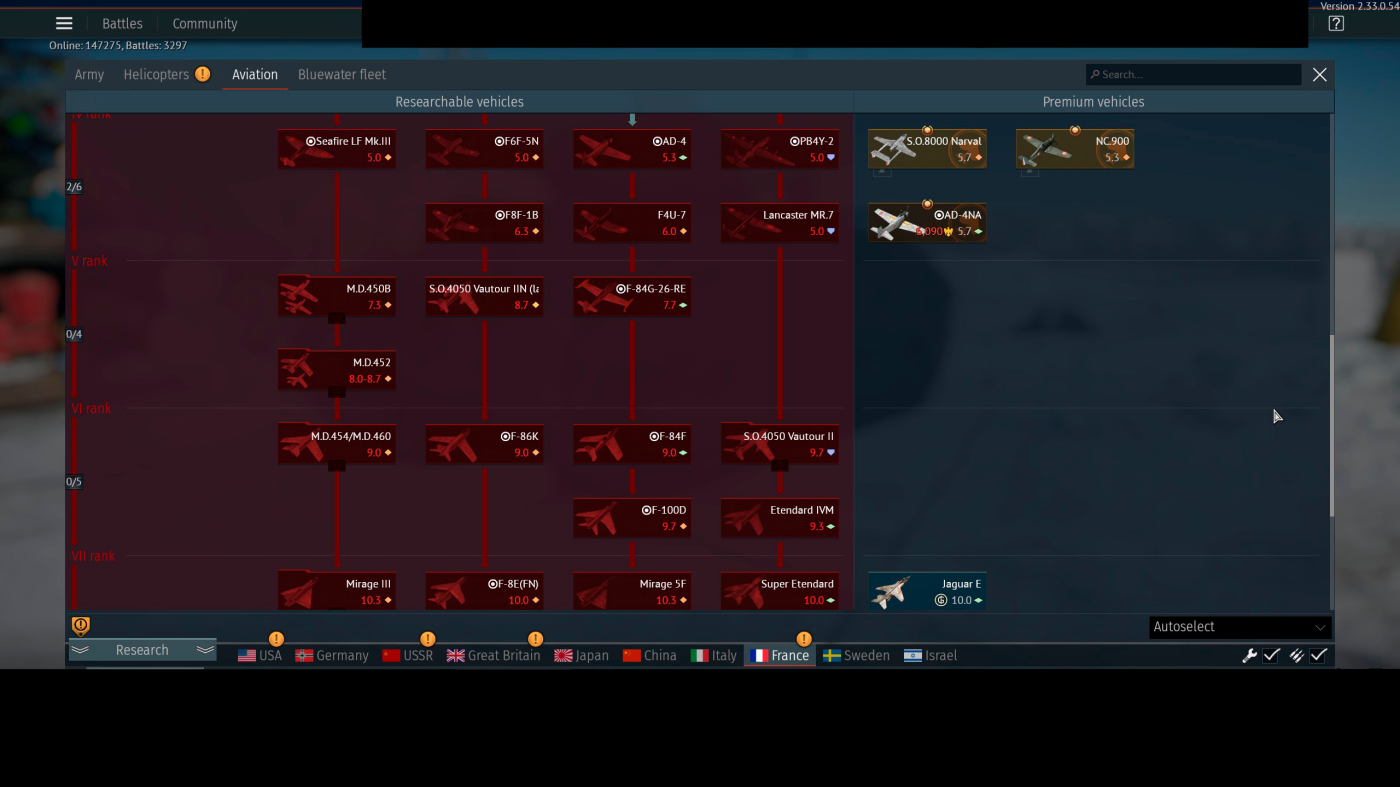Select the F-8E(FN) jet card
The height and width of the screenshot is (787, 1400).
[485, 591]
